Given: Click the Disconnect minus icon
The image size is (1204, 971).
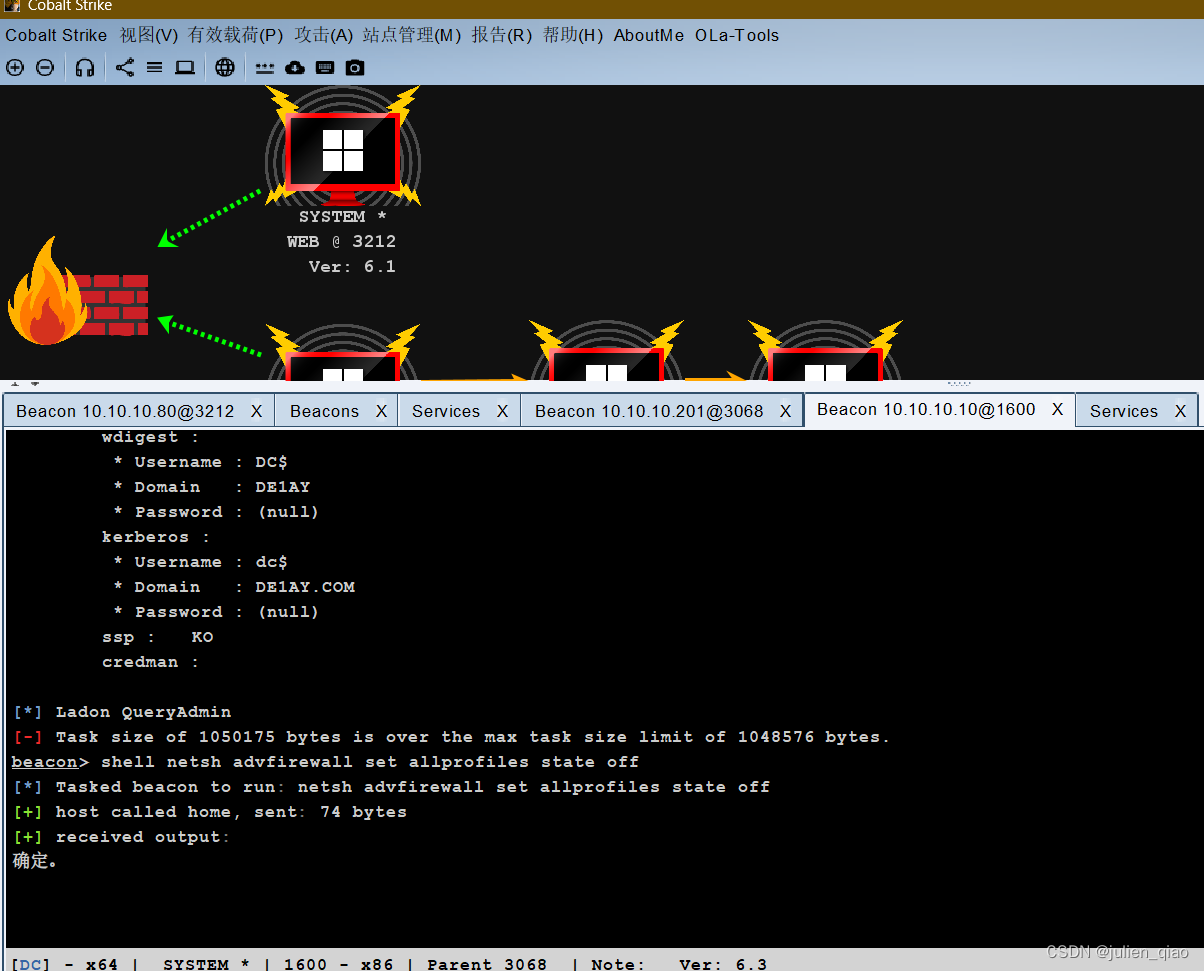Looking at the screenshot, I should tap(45, 68).
